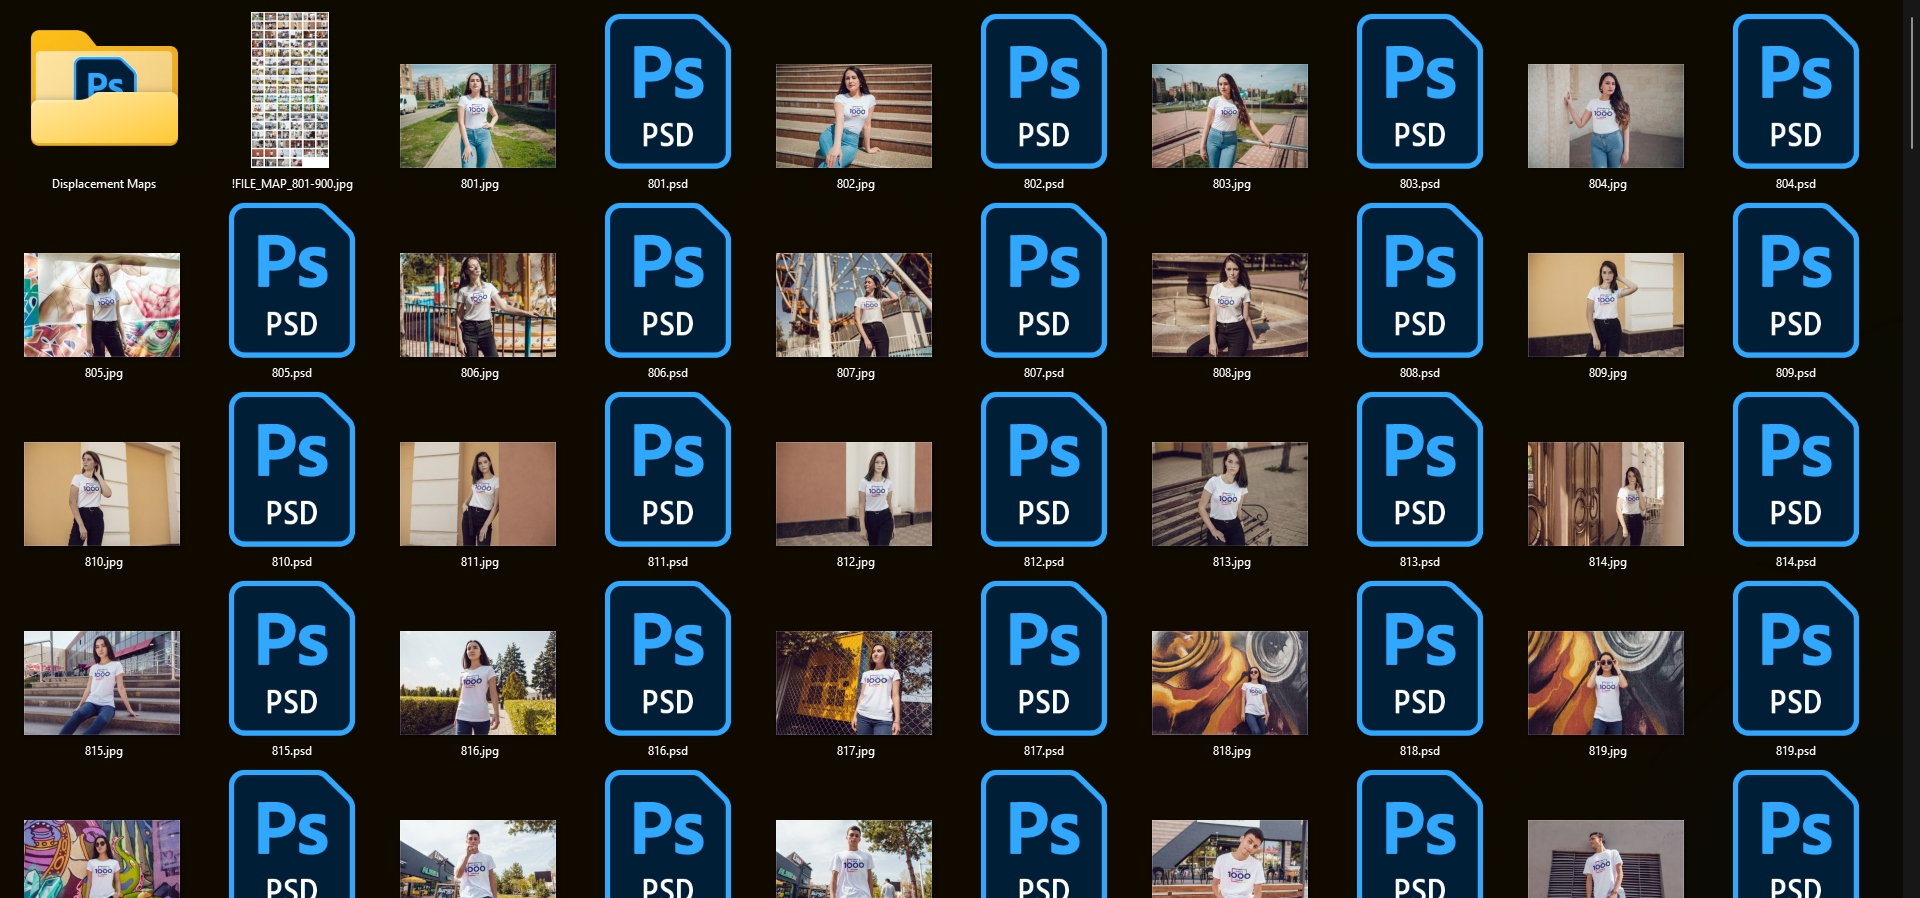Select the 813.jpg bench photo thumbnail
The height and width of the screenshot is (898, 1920).
(1230, 494)
